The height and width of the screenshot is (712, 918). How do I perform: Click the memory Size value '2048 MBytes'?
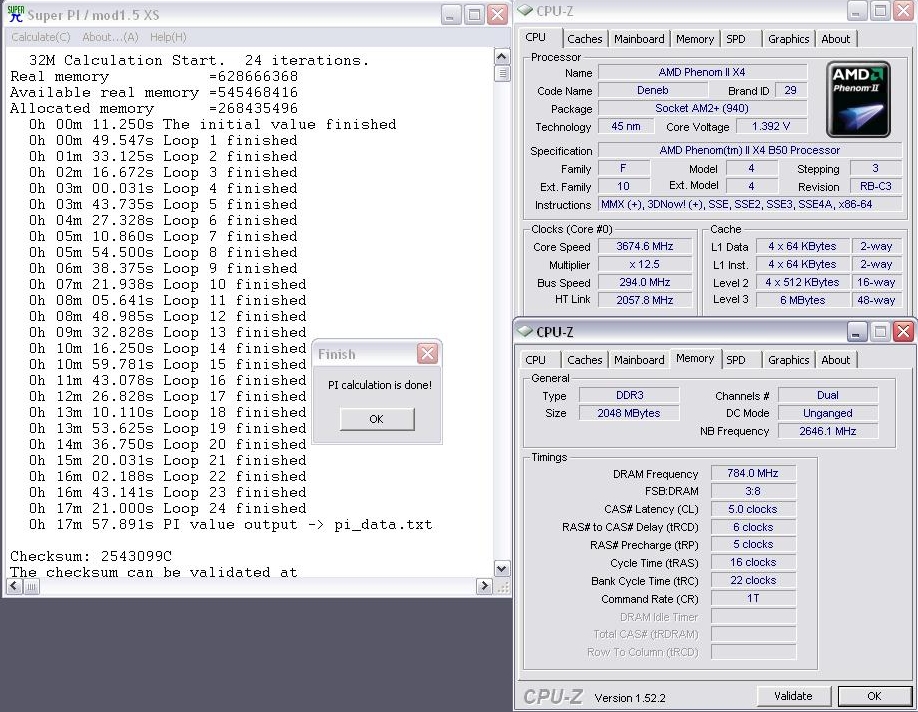click(629, 413)
